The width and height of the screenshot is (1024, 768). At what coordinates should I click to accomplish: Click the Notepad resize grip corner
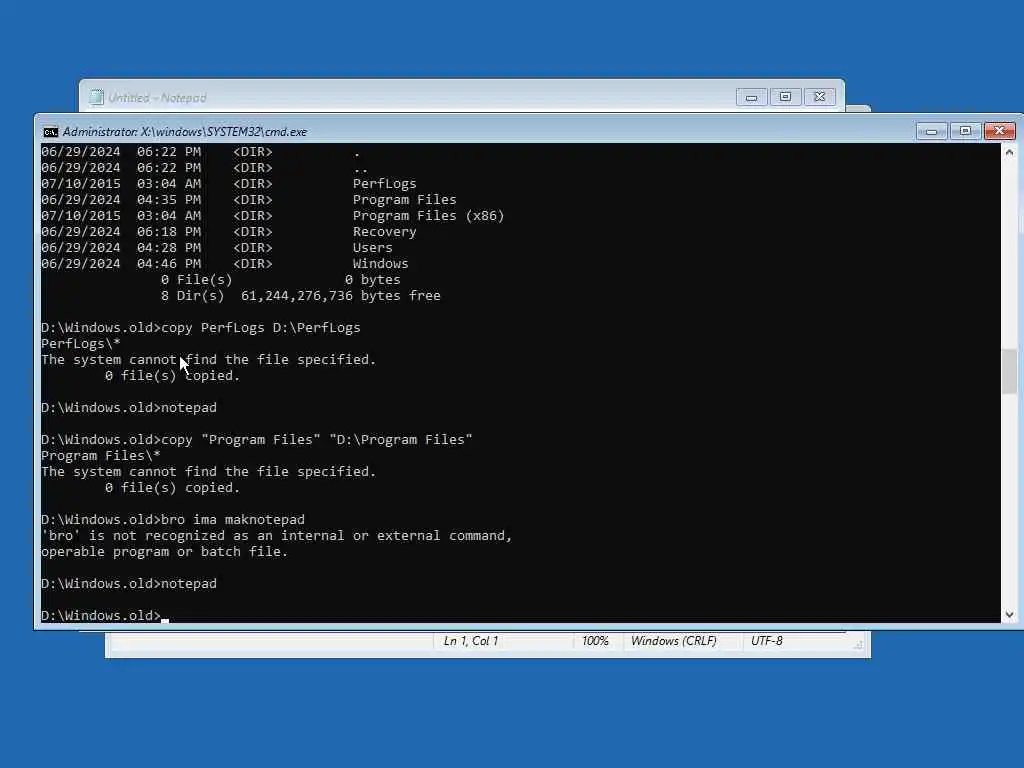coord(859,645)
